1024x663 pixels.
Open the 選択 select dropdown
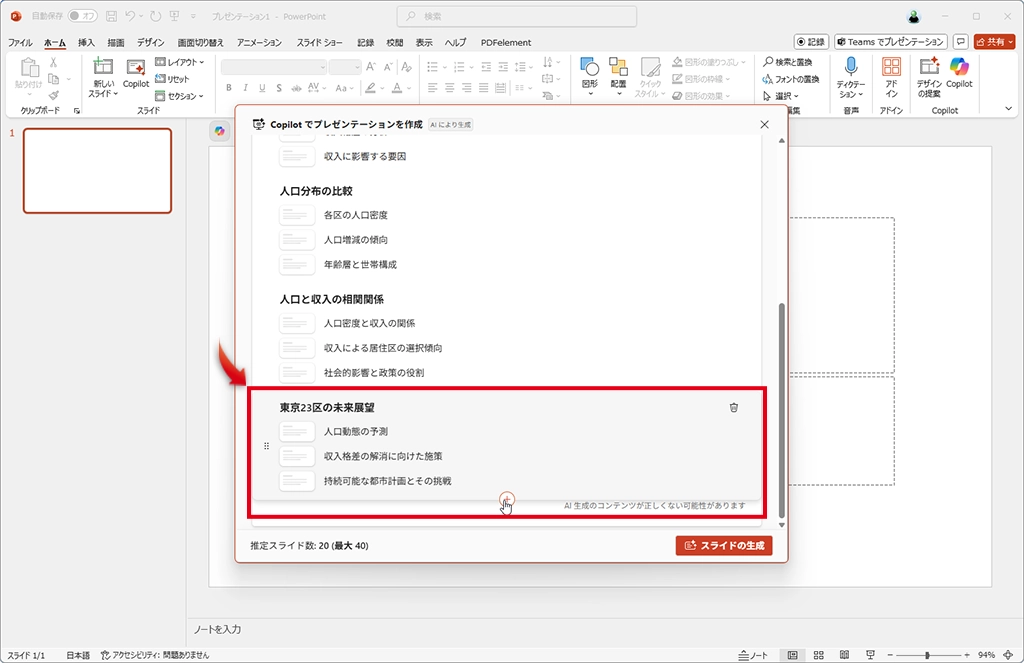(781, 96)
